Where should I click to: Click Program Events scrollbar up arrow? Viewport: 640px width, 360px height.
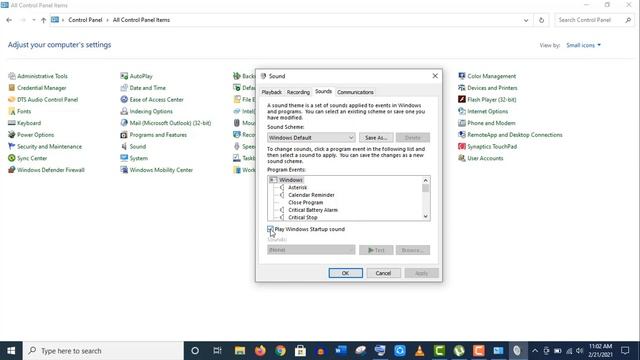tap(426, 180)
